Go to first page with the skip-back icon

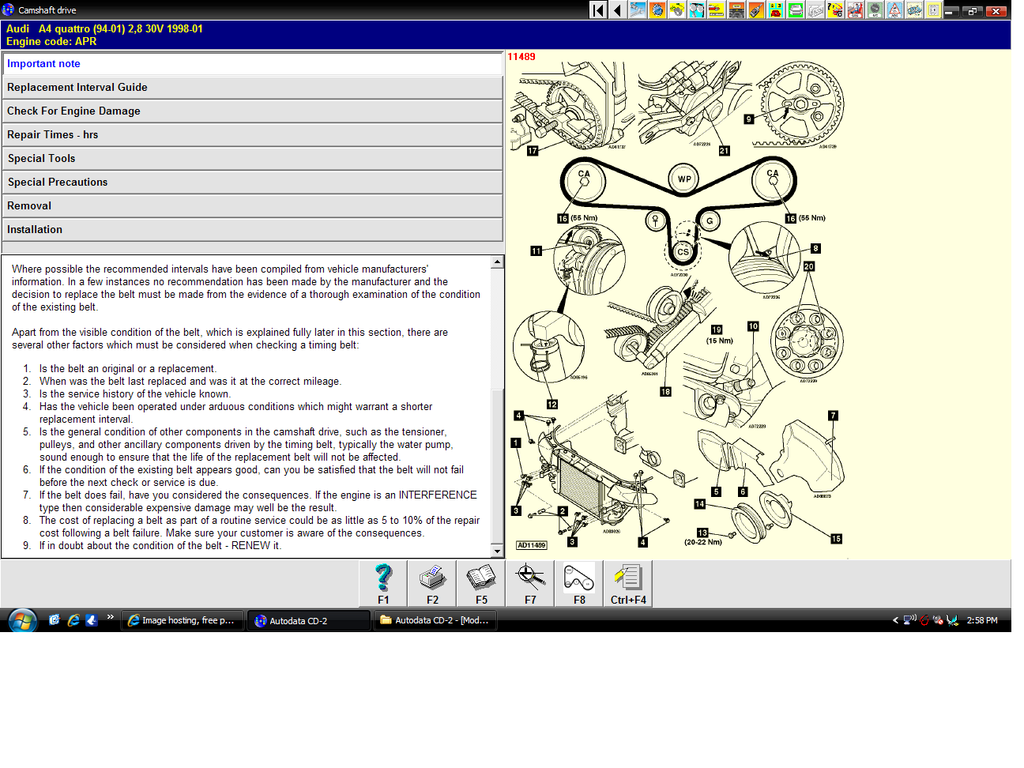[598, 10]
